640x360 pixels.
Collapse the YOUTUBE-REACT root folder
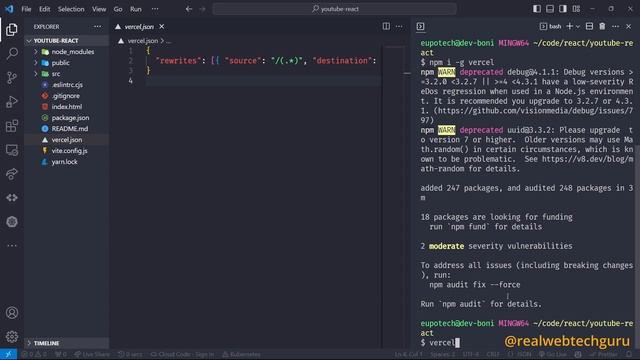point(67,41)
